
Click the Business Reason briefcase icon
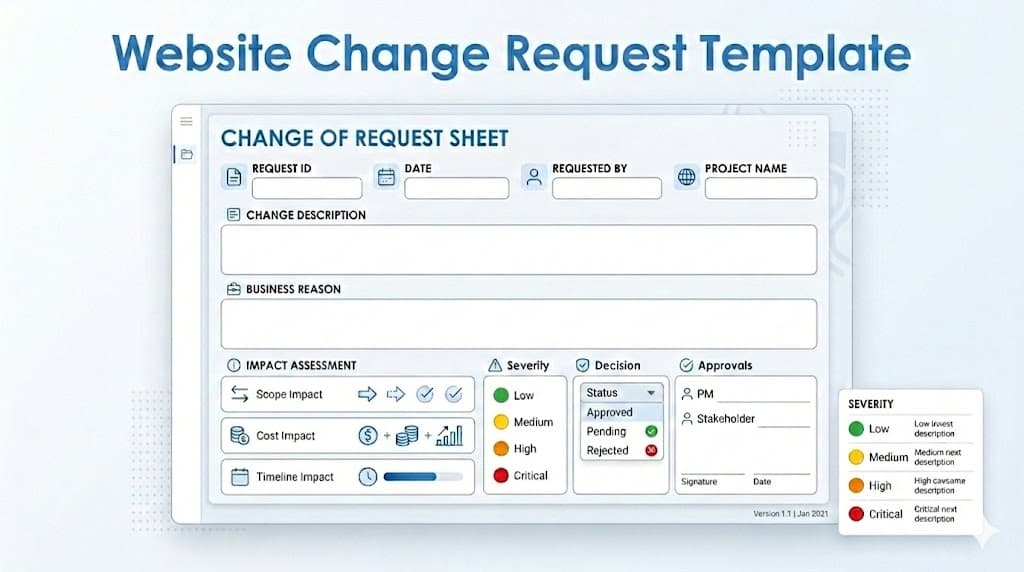pos(233,289)
